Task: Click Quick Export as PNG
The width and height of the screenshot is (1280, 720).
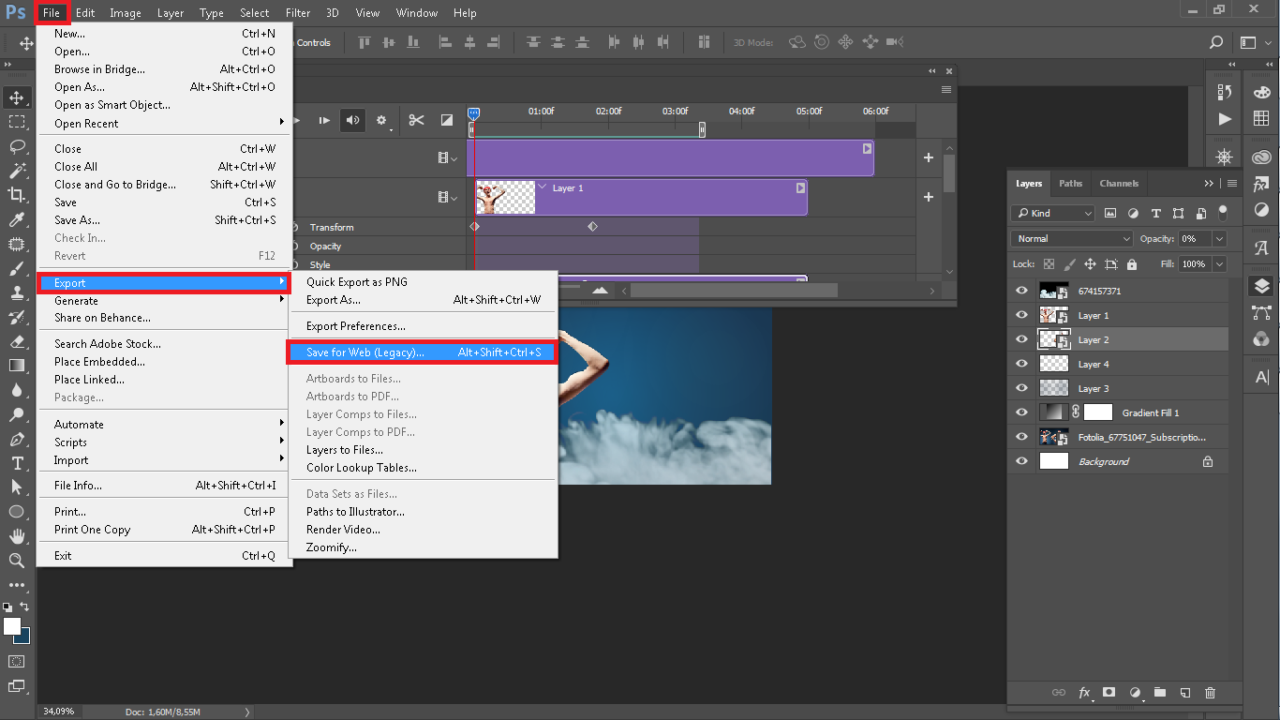Action: click(x=356, y=282)
